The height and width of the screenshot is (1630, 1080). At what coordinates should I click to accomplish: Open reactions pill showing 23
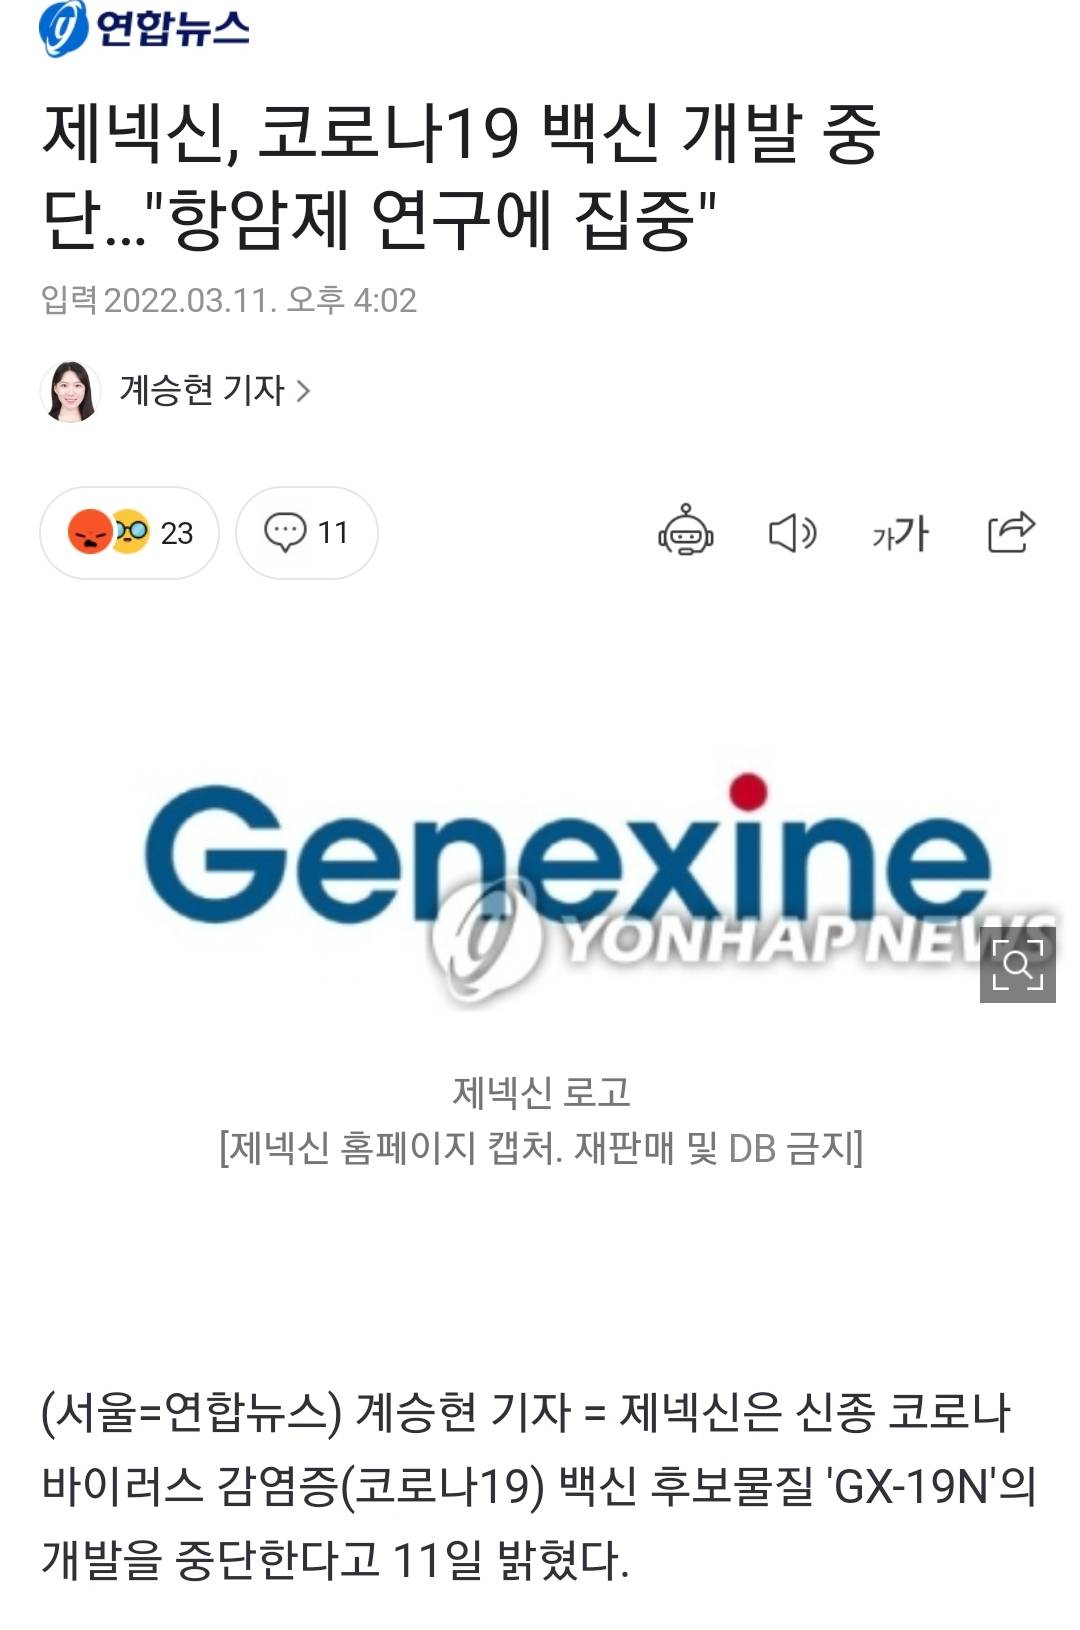click(129, 533)
